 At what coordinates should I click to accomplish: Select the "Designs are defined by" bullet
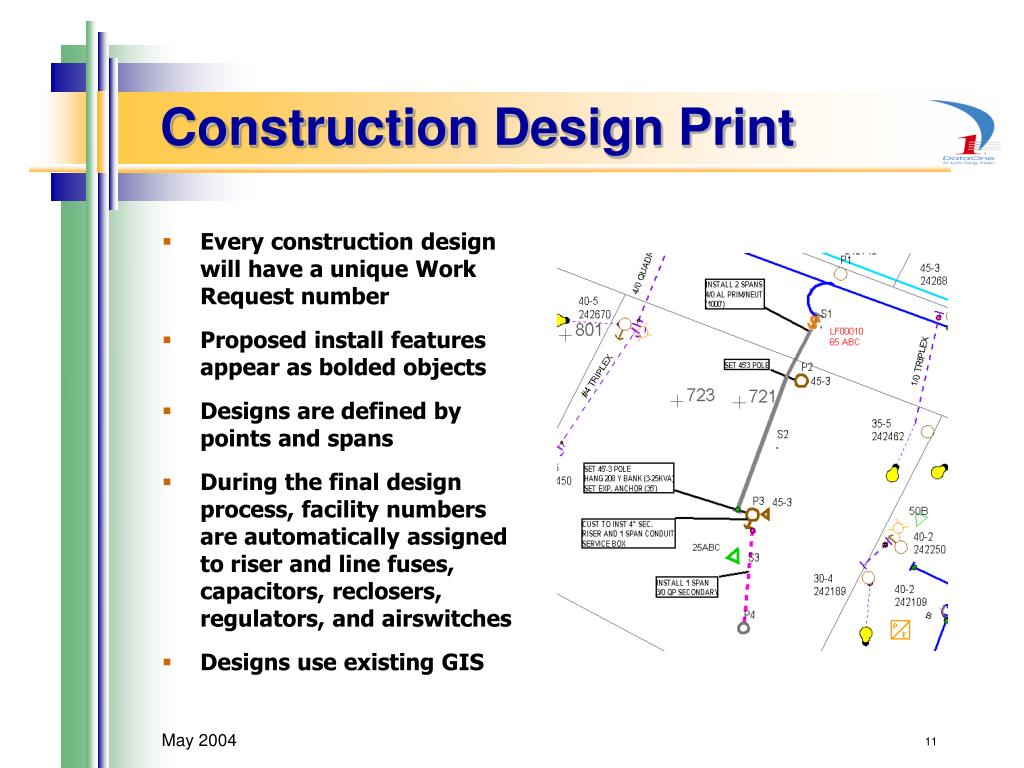330,424
